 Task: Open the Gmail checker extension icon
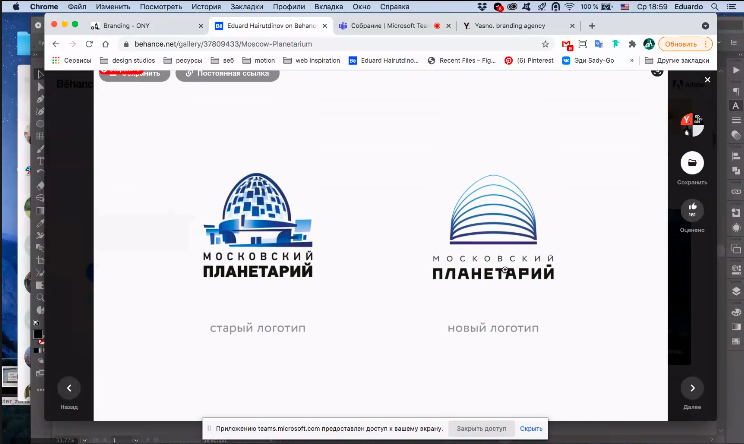point(567,45)
